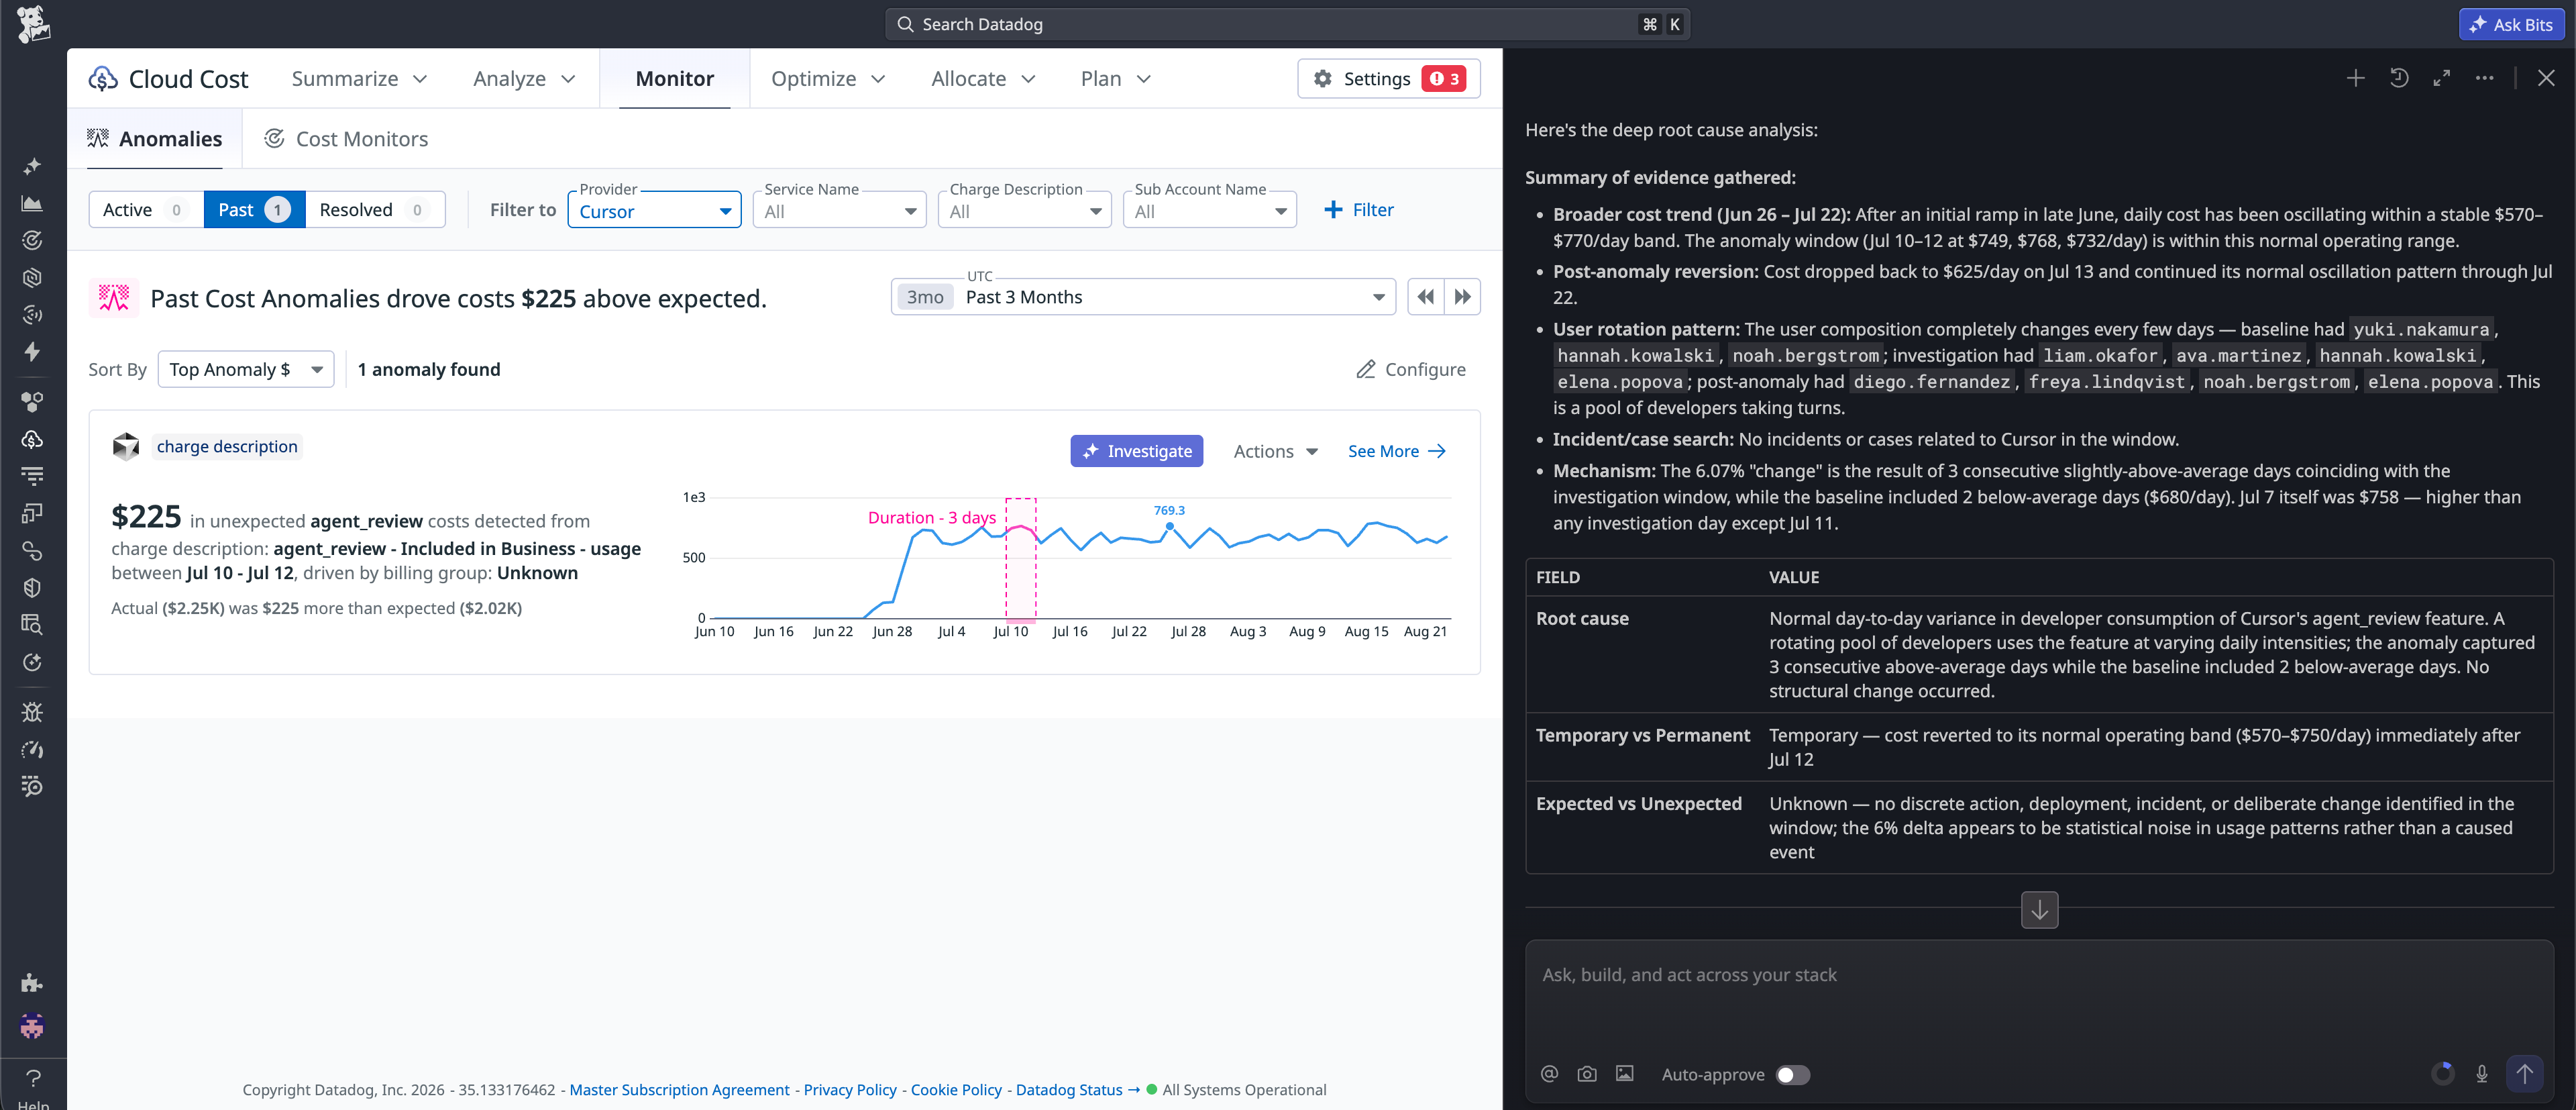The width and height of the screenshot is (2576, 1110).
Task: Open the Help question mark icon
Action: [33, 1078]
